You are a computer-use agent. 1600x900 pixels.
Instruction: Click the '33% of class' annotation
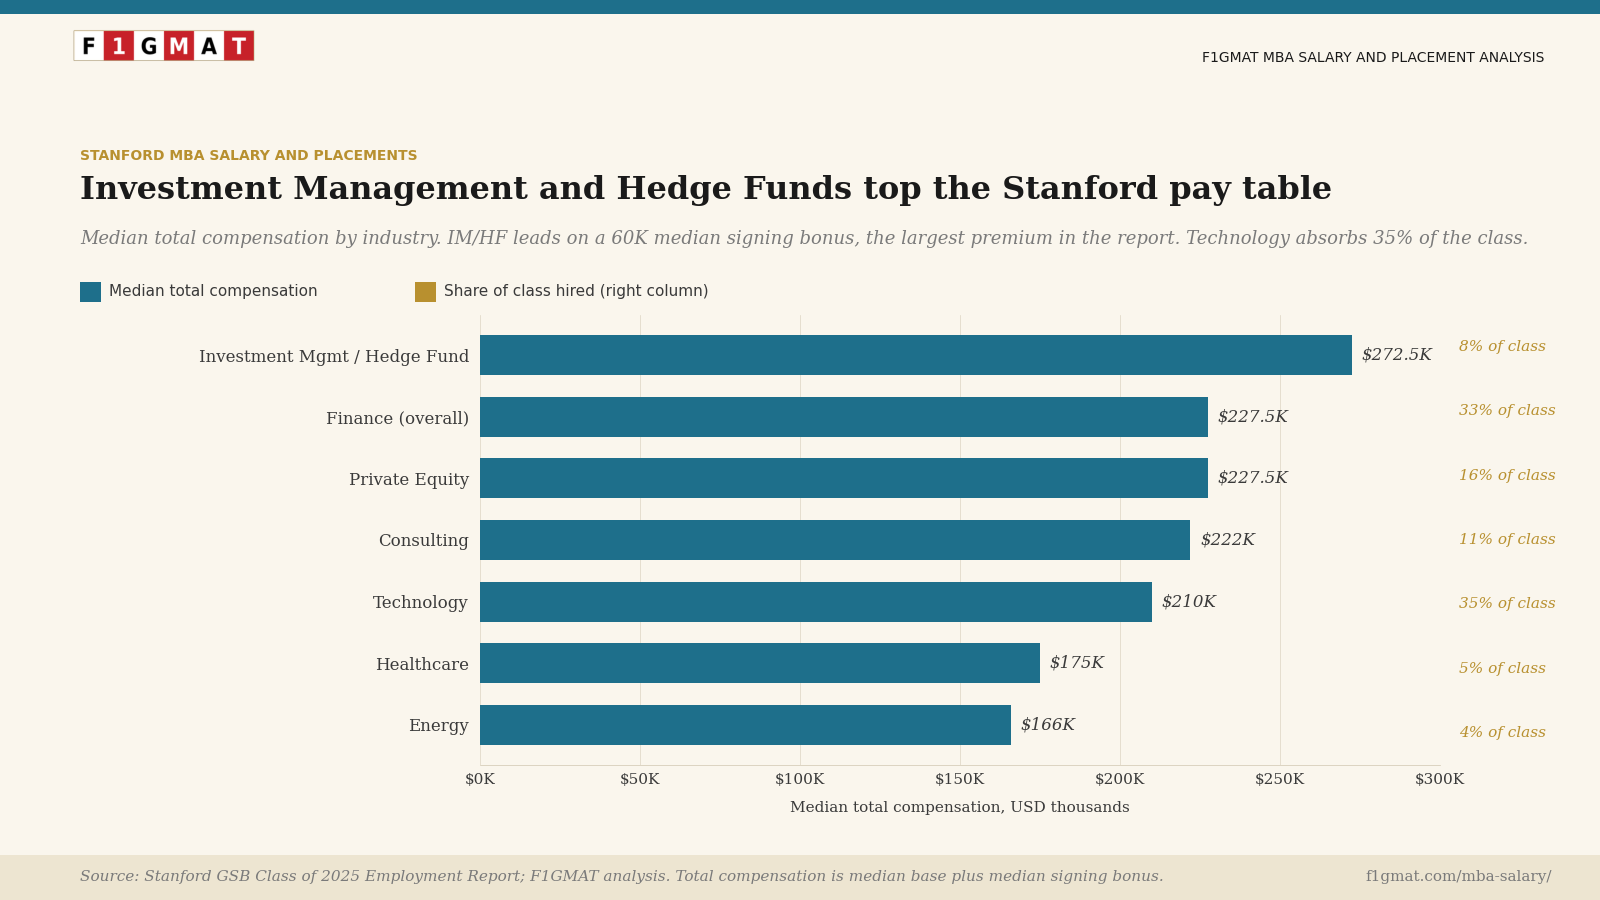(1507, 411)
